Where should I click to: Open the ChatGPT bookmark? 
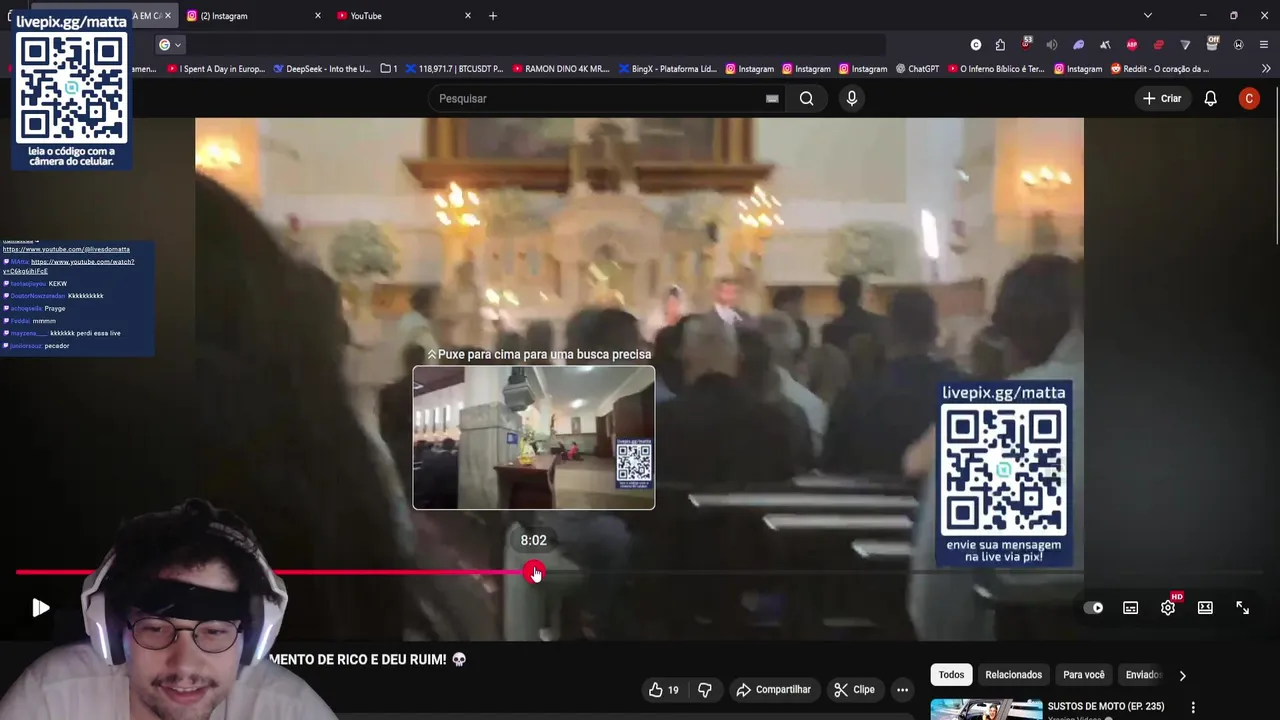[x=917, y=69]
